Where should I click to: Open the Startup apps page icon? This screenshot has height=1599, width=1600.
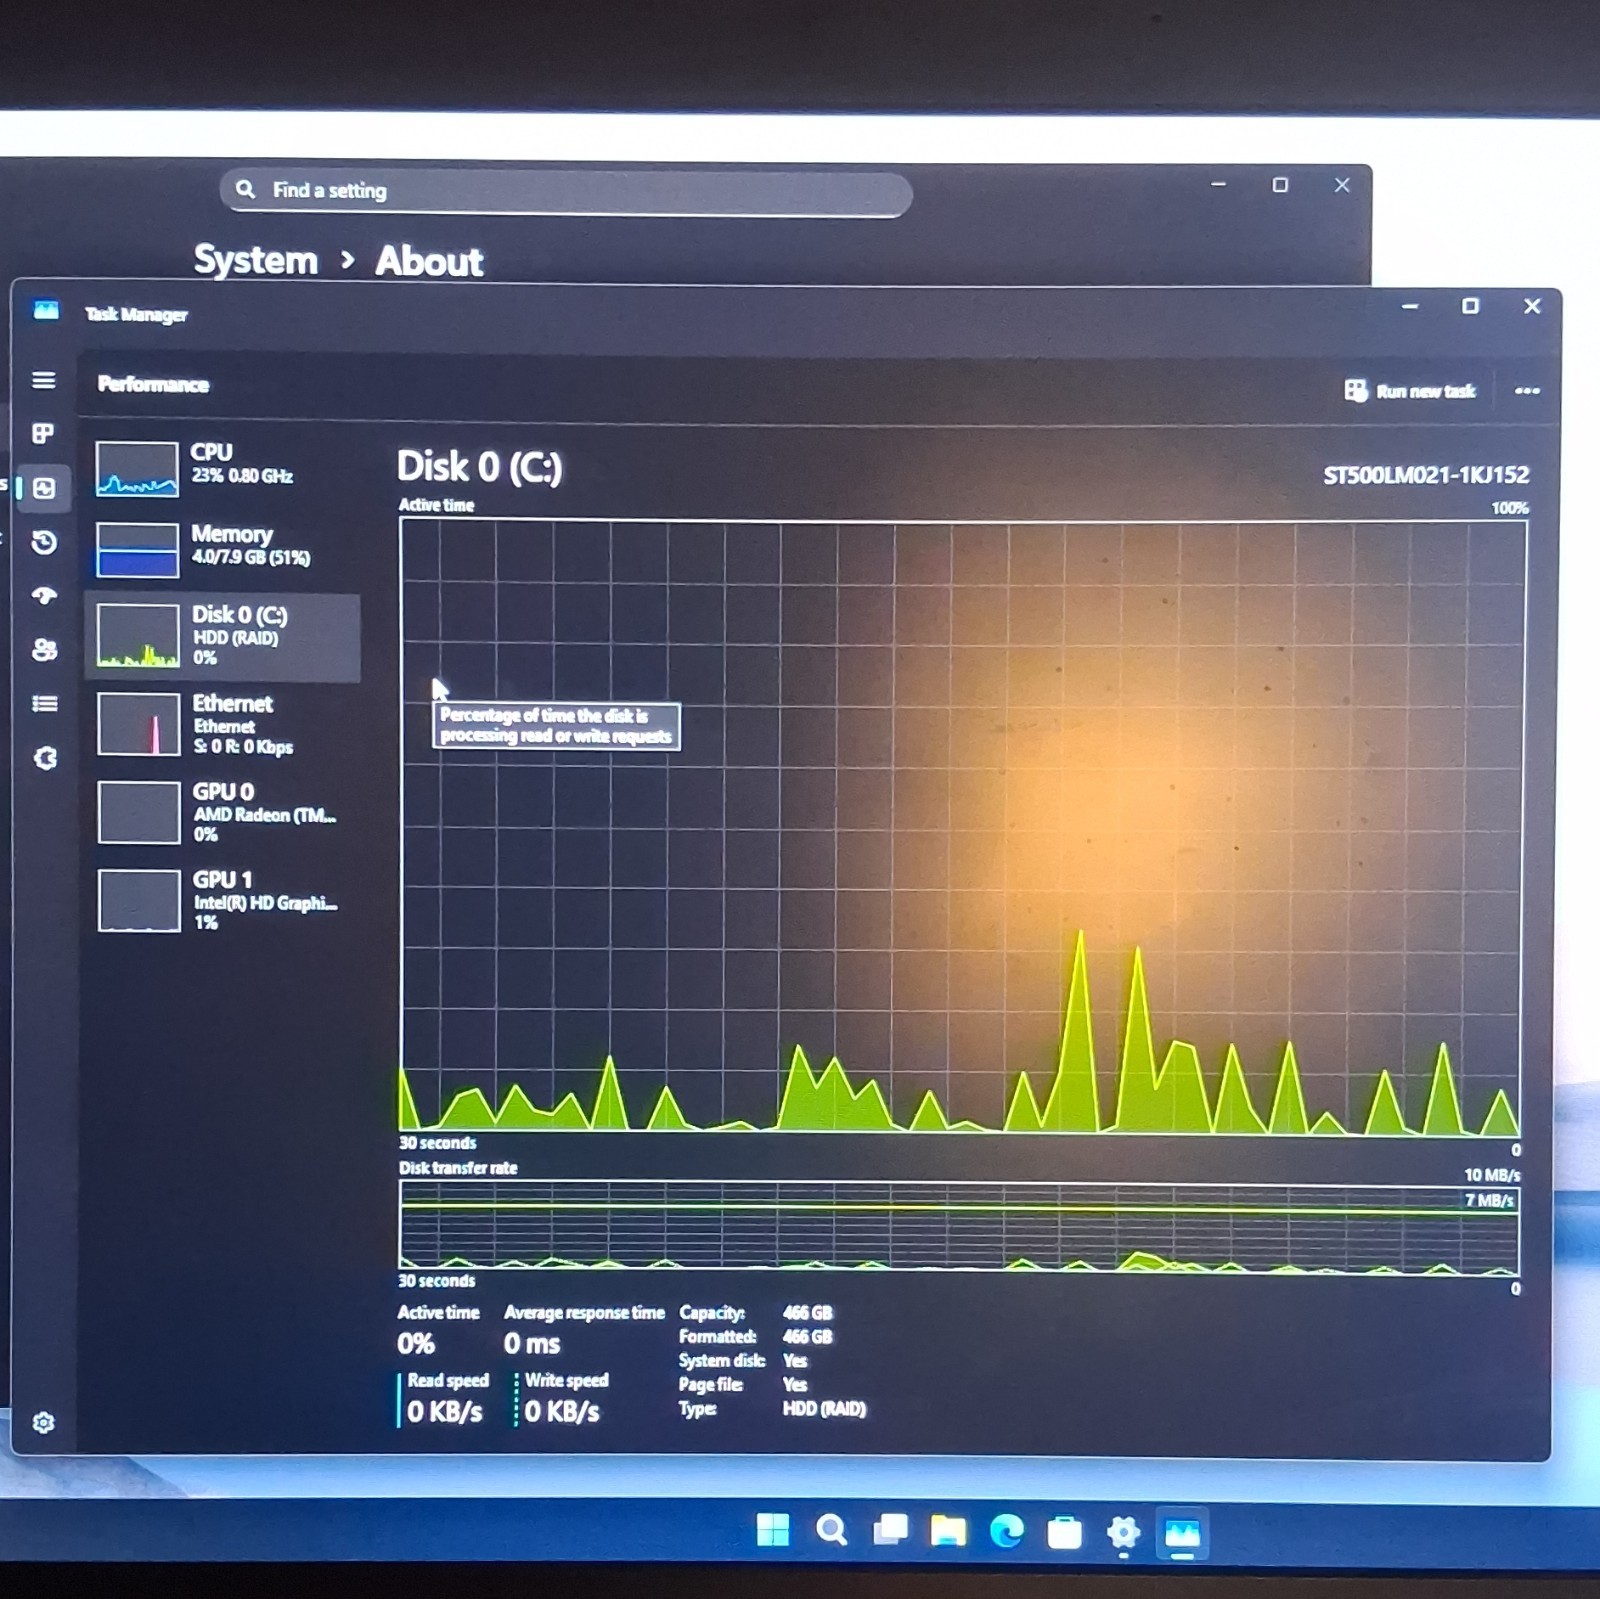pyautogui.click(x=44, y=596)
